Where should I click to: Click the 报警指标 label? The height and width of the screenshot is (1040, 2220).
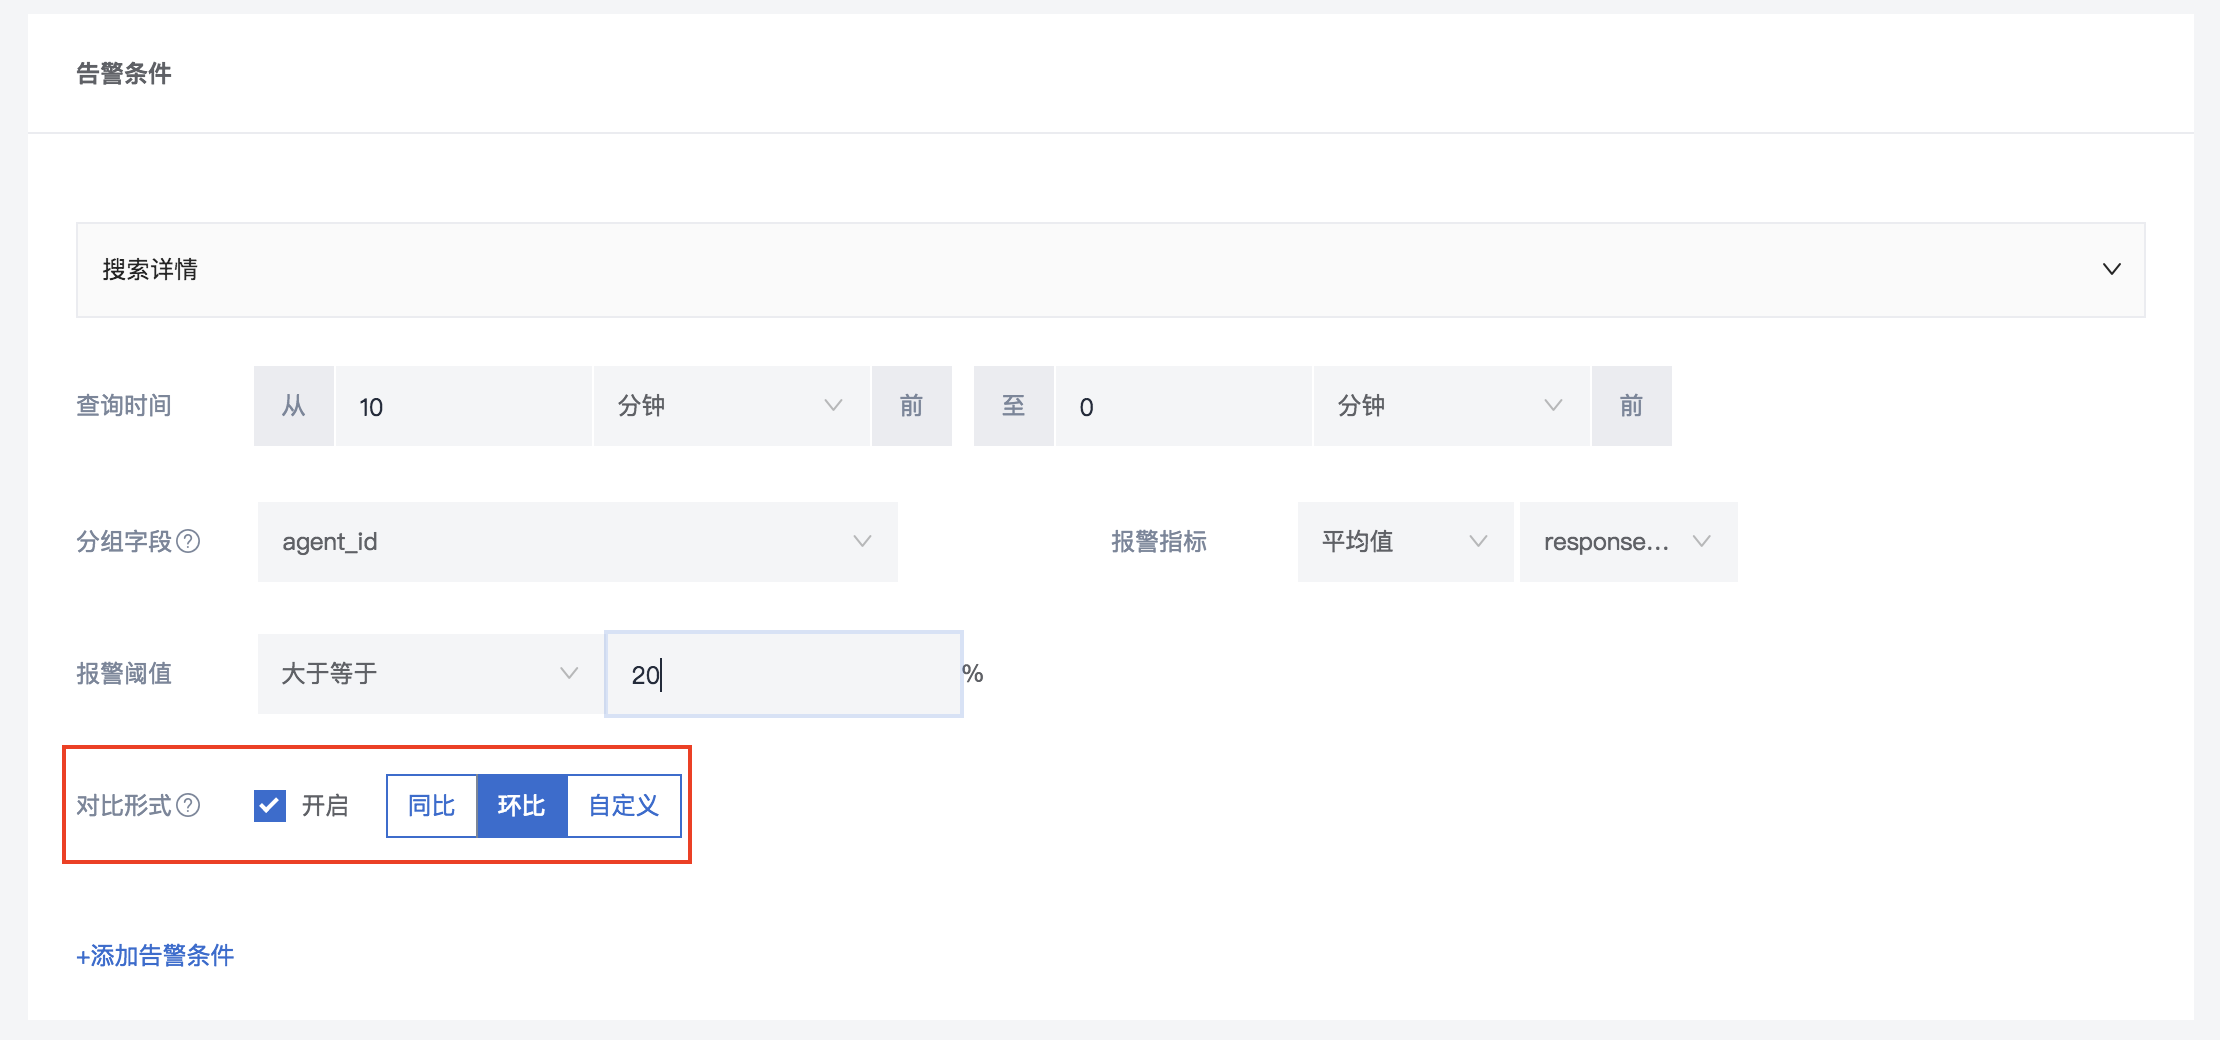click(1159, 541)
